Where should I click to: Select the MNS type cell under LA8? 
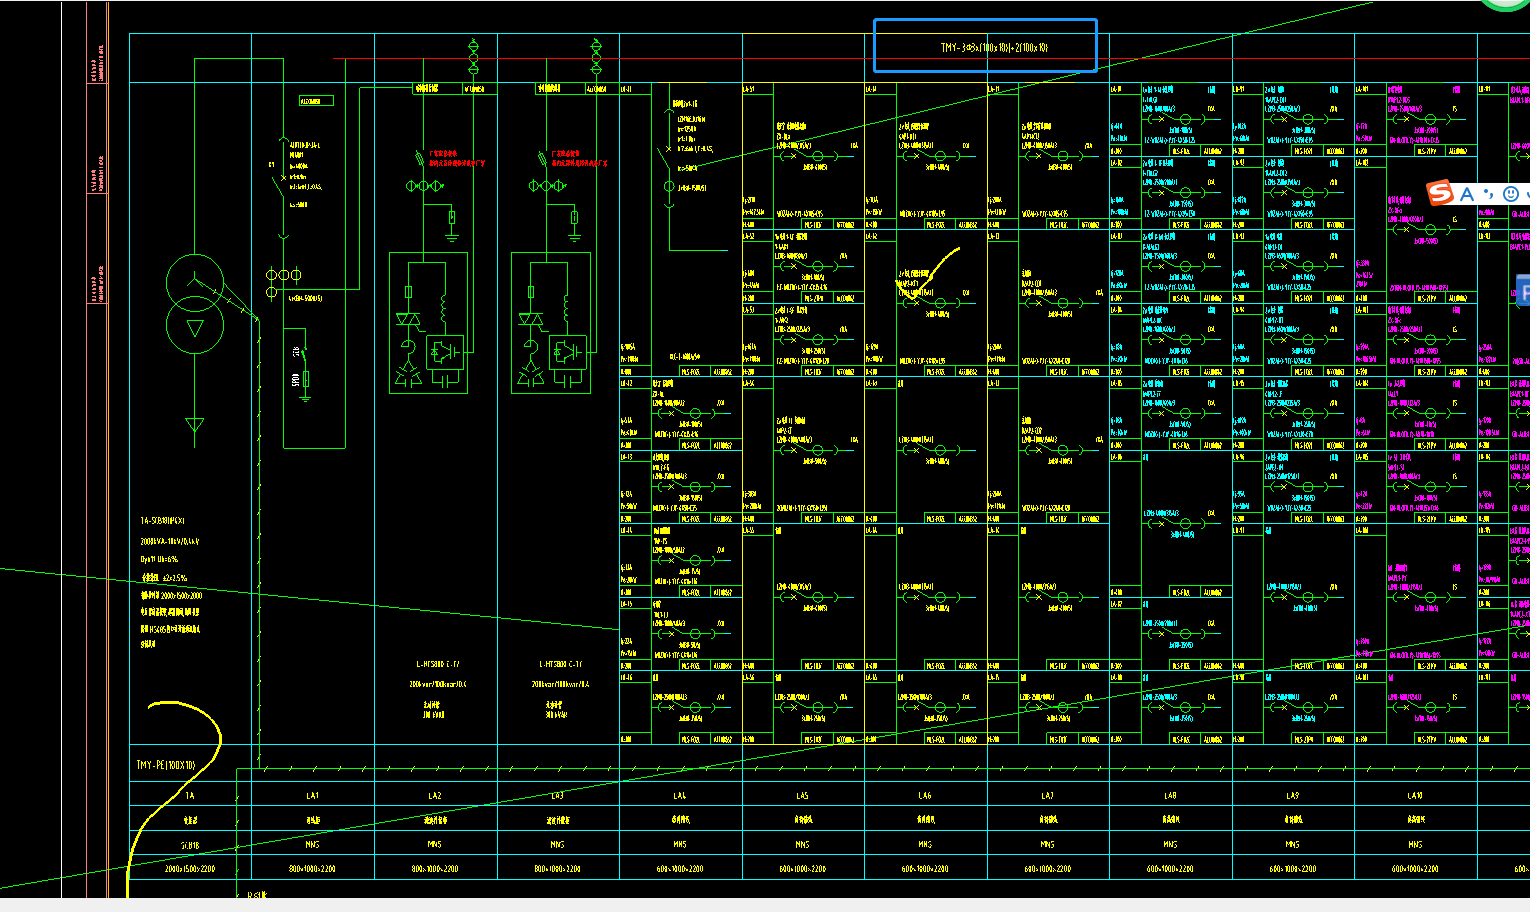click(x=1170, y=845)
